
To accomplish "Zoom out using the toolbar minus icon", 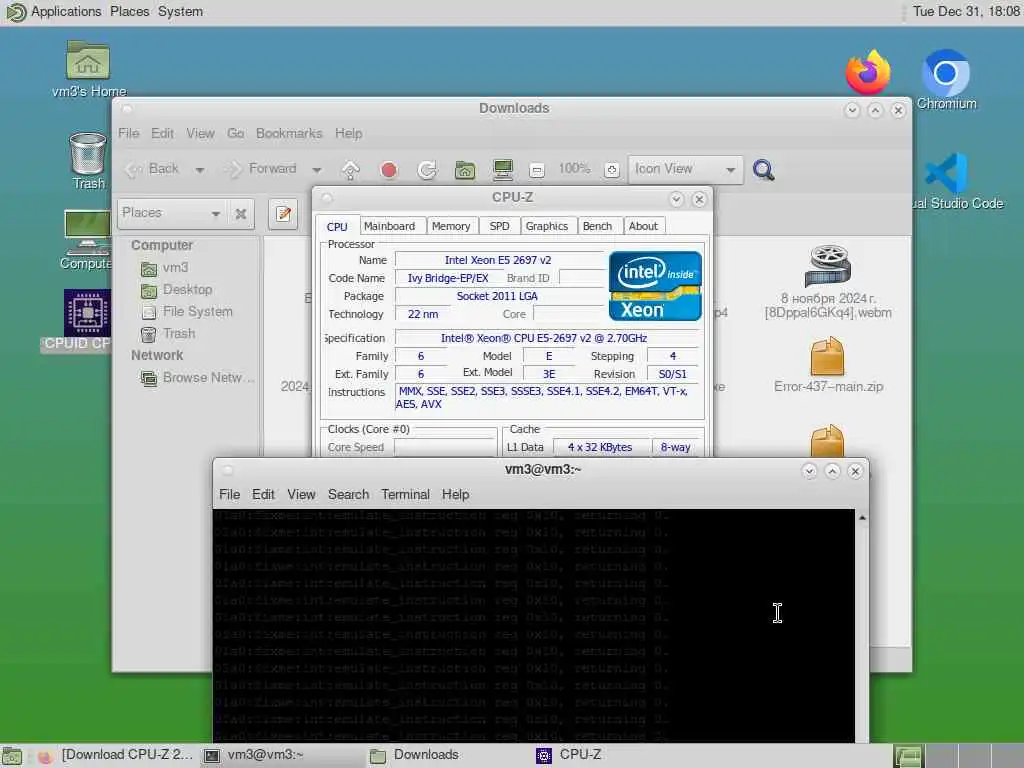I will [537, 170].
